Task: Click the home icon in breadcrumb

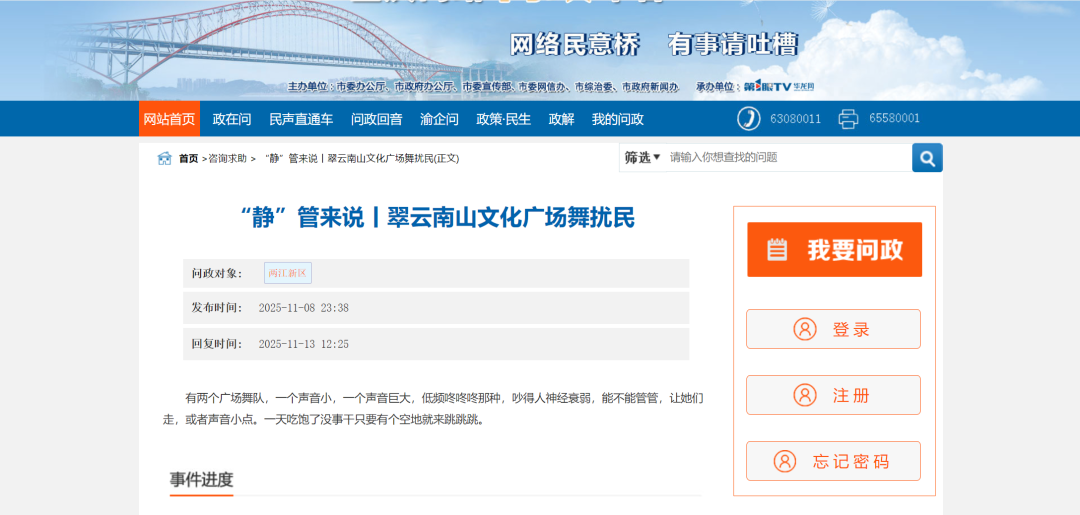Action: point(165,158)
